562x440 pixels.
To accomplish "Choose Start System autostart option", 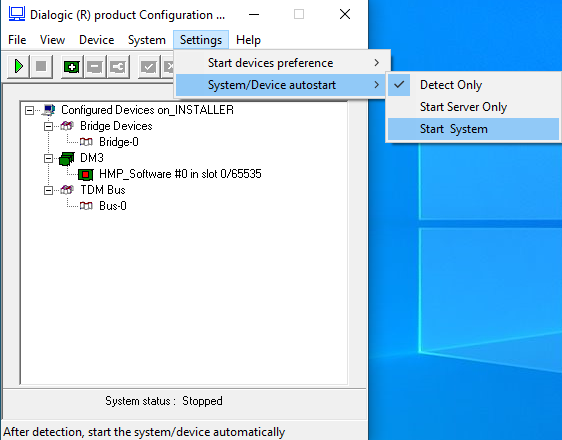I will 473,129.
